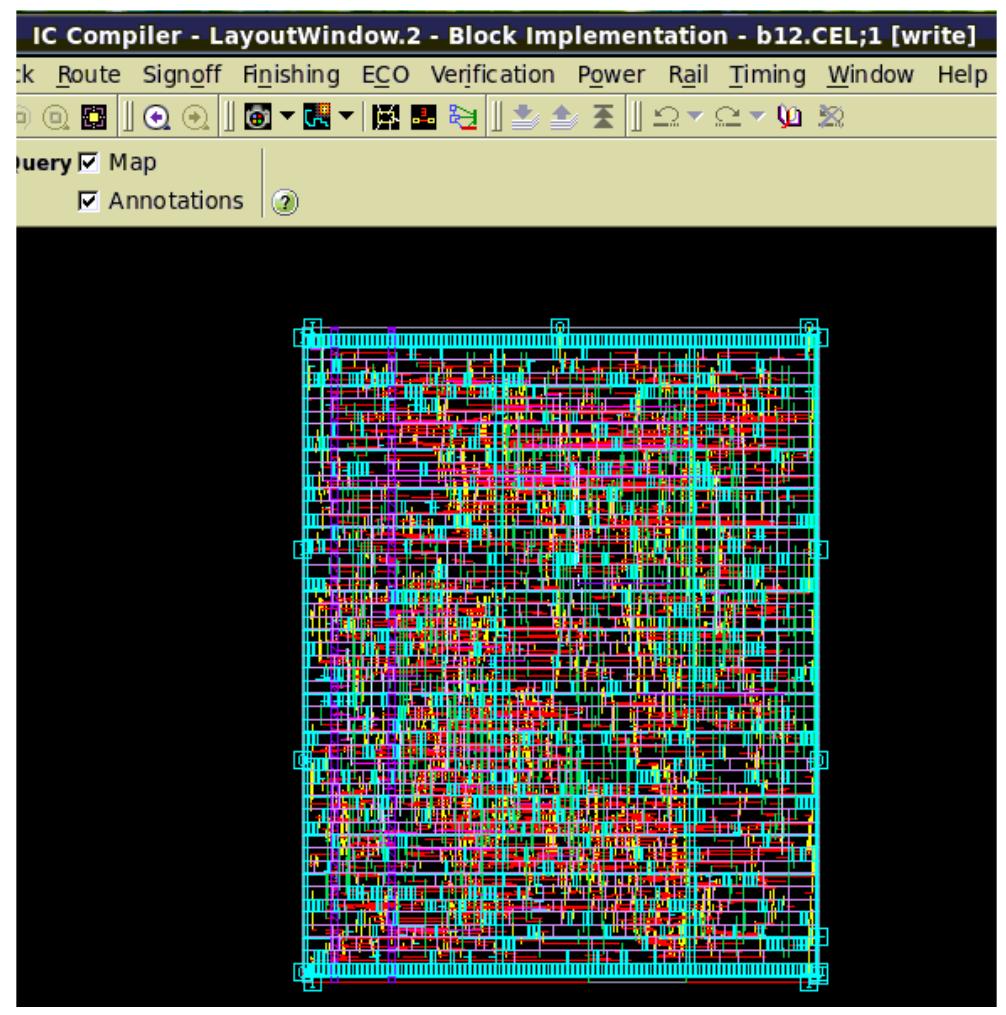The image size is (1006, 1015).
Task: Open the undo history dropdown arrow
Action: pos(693,117)
